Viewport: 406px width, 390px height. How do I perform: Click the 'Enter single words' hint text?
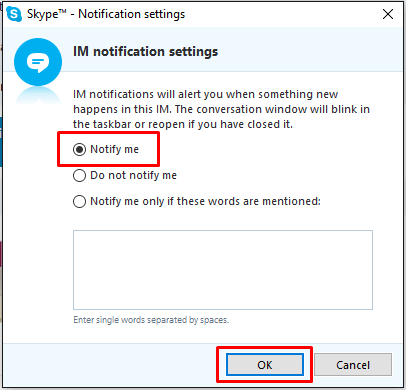(x=151, y=320)
